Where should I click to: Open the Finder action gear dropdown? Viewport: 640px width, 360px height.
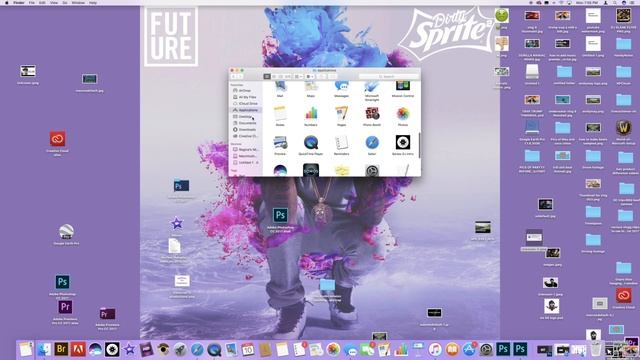[x=310, y=76]
